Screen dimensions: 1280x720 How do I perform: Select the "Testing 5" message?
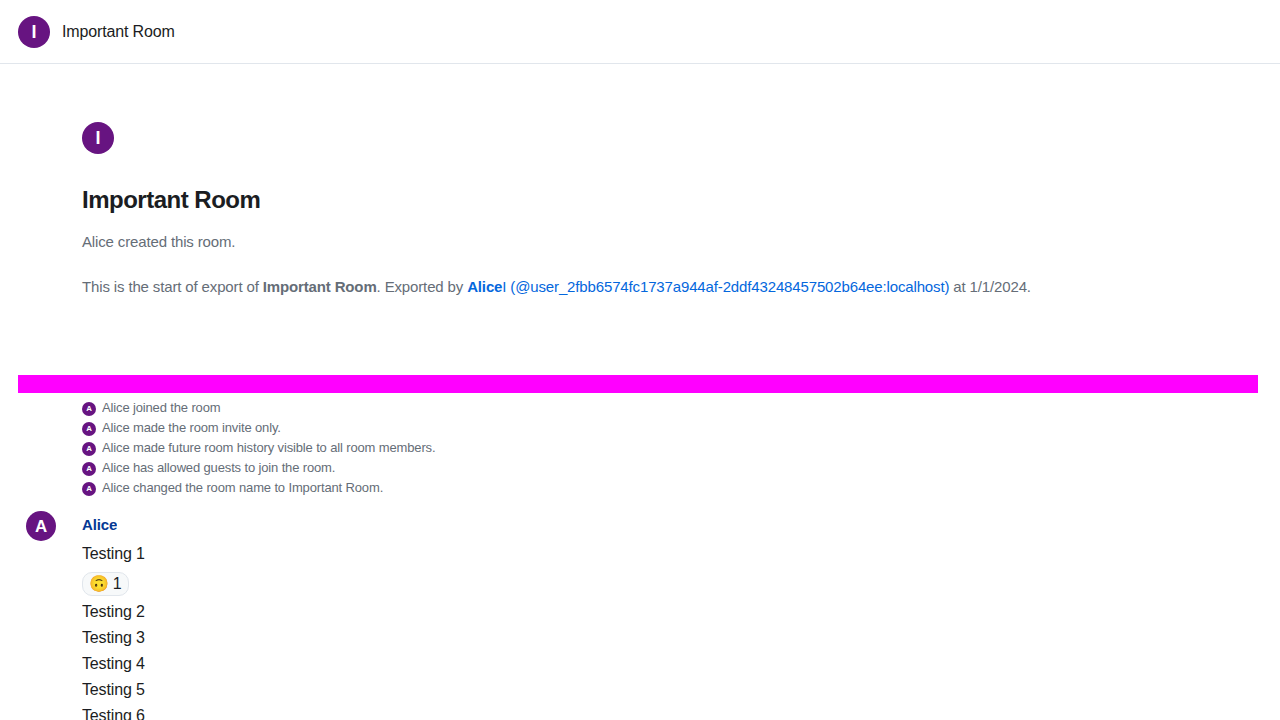(113, 690)
